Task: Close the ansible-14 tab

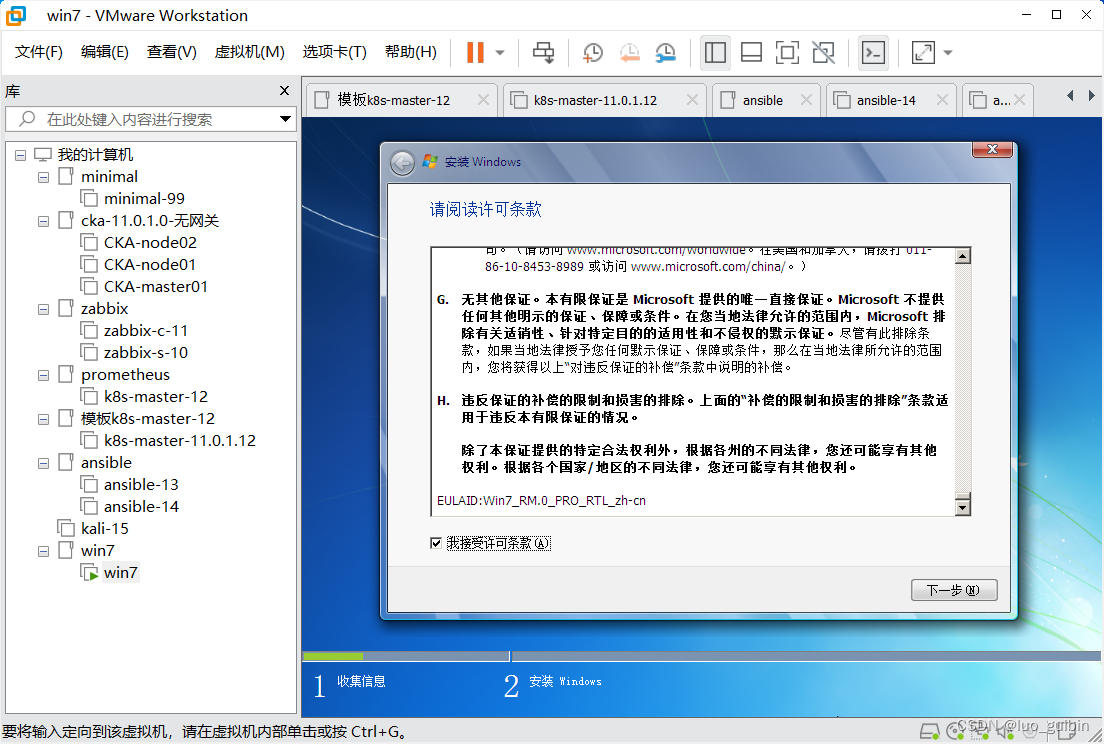Action: 942,100
